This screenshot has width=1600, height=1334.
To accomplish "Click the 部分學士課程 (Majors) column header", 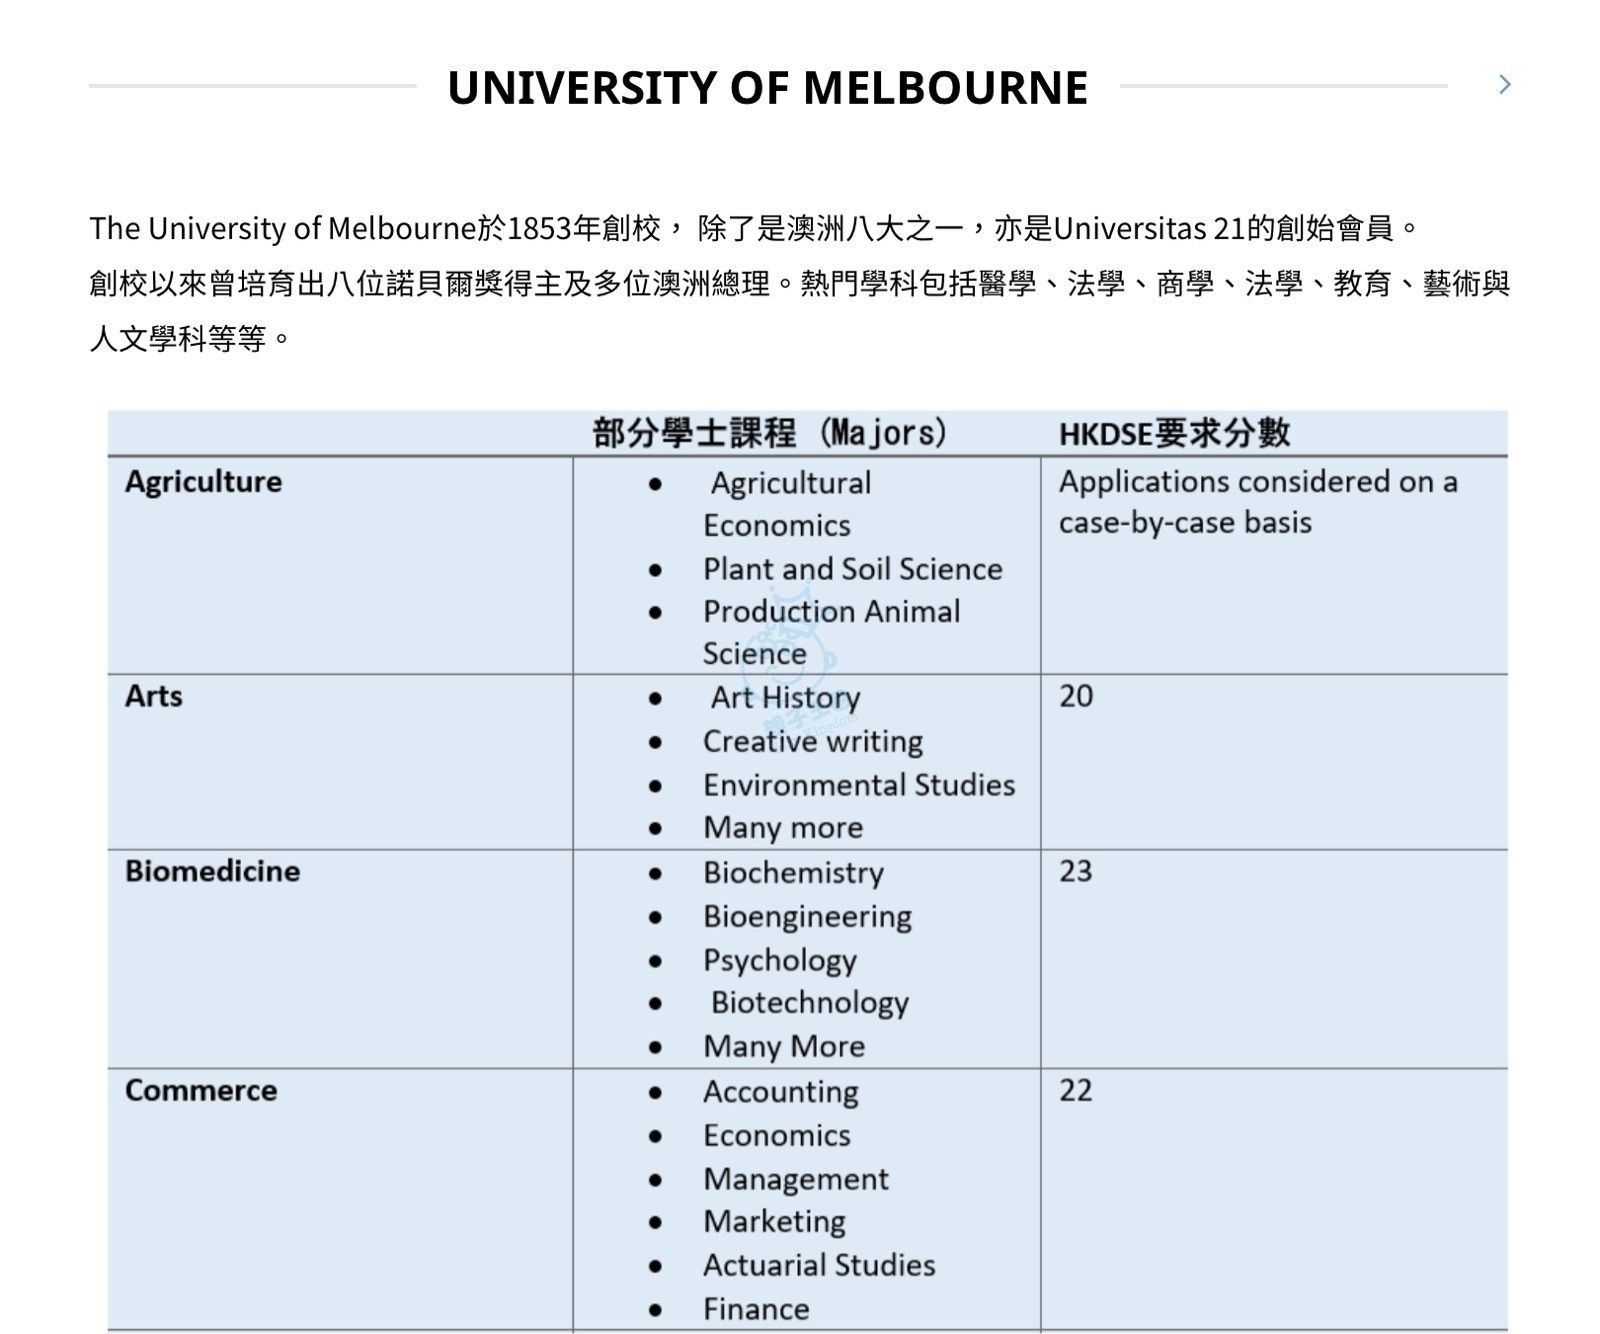I will [769, 433].
